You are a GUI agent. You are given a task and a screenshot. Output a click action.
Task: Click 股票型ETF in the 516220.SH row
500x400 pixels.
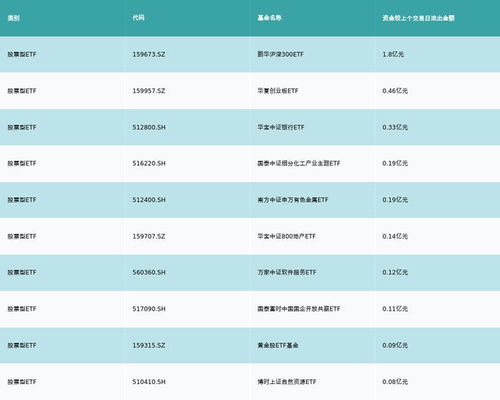[x=22, y=163]
